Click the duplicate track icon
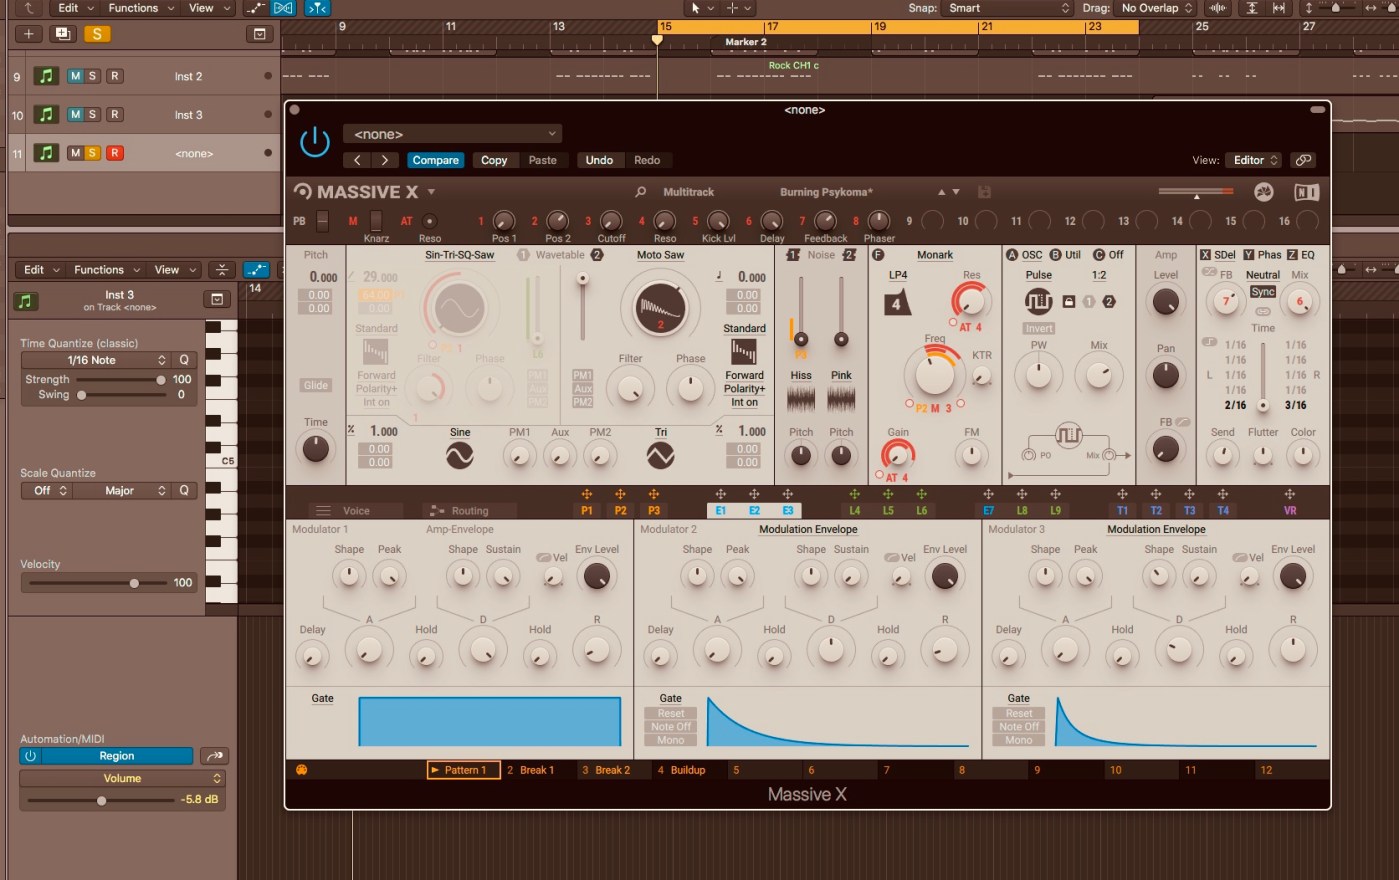This screenshot has width=1399, height=880. tap(63, 34)
